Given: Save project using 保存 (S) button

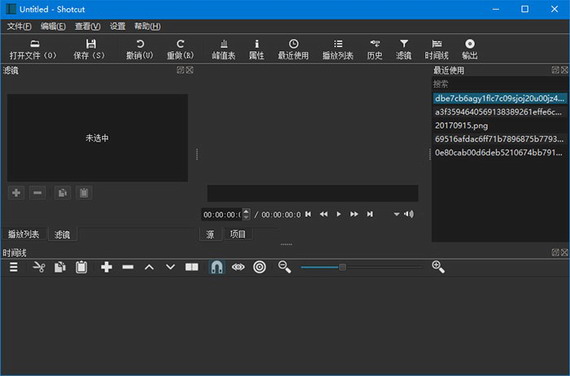Looking at the screenshot, I should [89, 49].
